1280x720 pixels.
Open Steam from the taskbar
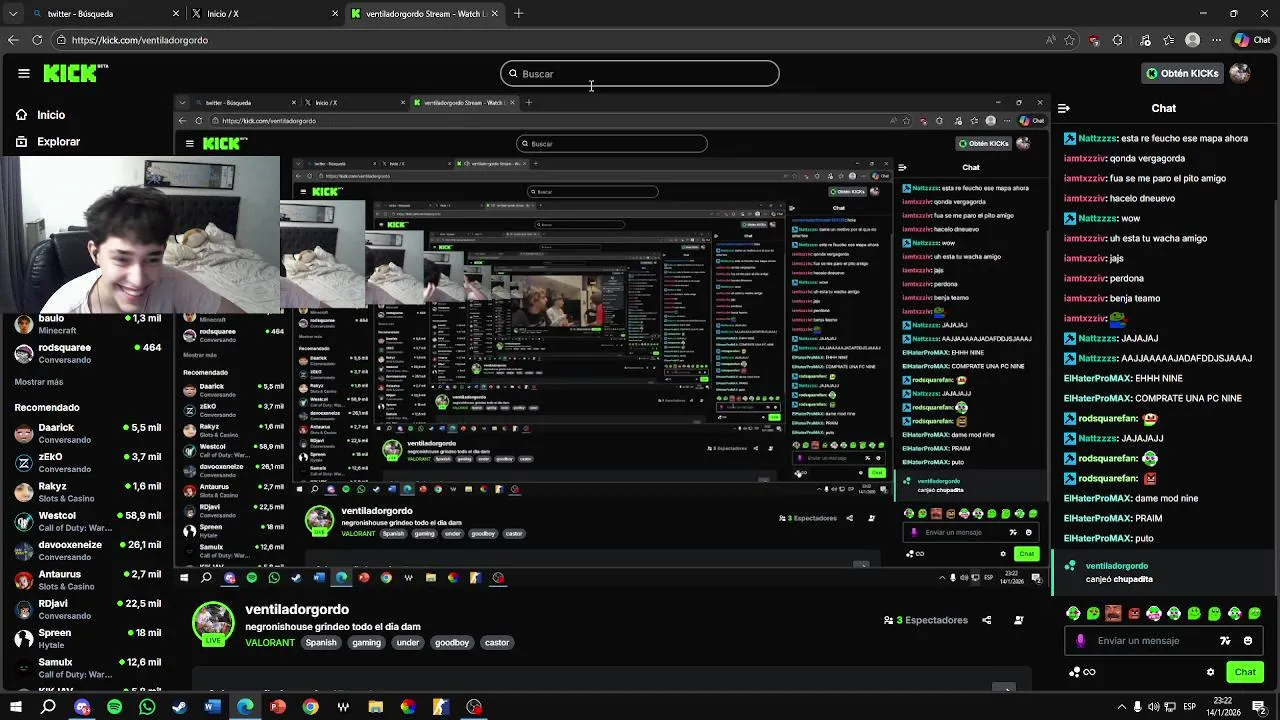[180, 707]
